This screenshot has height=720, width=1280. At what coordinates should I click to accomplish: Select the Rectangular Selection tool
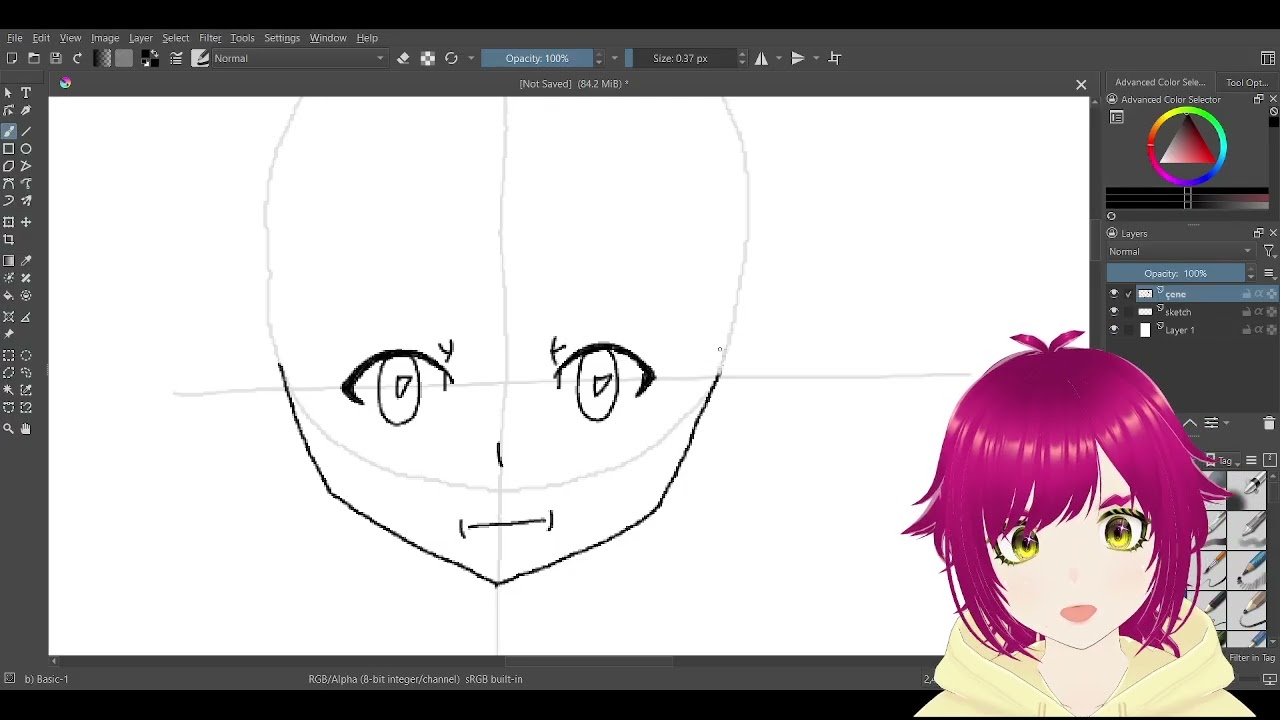pos(9,356)
